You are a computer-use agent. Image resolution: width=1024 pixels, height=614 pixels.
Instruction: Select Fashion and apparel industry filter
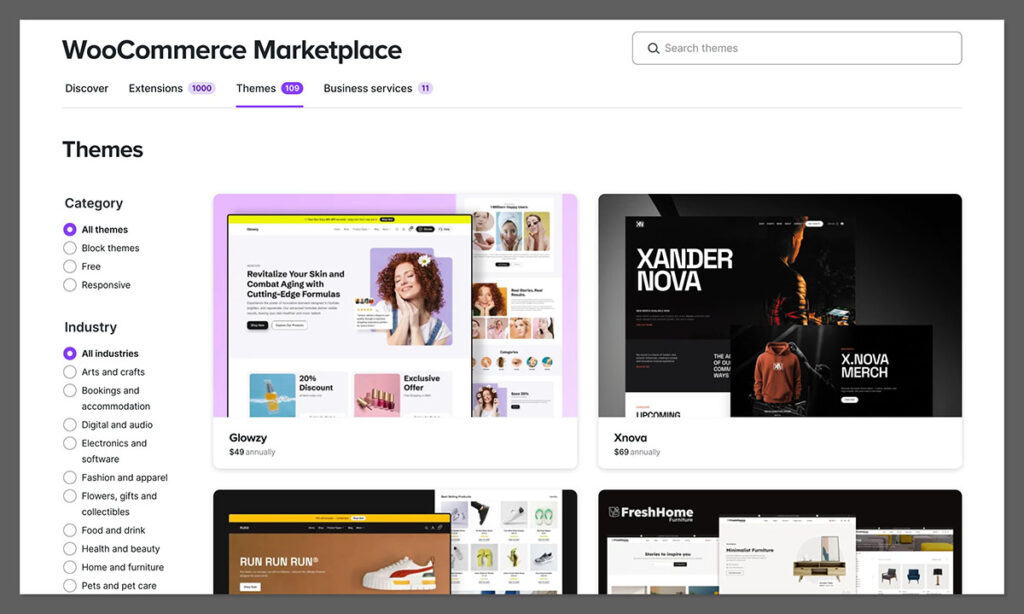pos(70,478)
